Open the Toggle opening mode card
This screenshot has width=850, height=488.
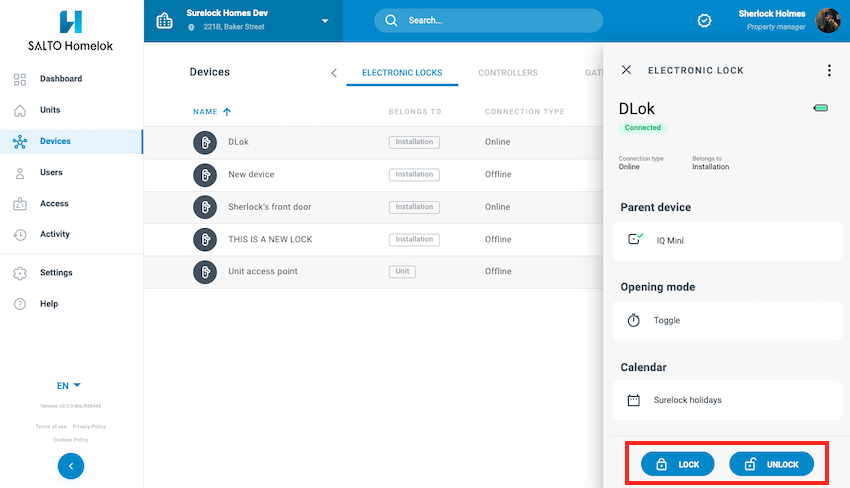(727, 321)
